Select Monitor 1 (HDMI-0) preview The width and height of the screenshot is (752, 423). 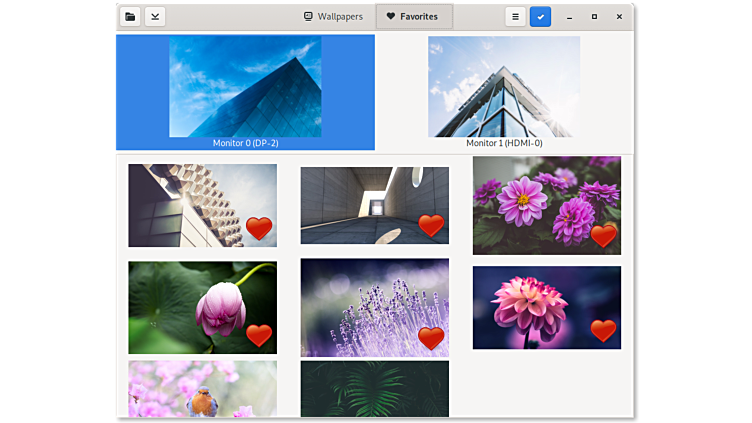504,92
